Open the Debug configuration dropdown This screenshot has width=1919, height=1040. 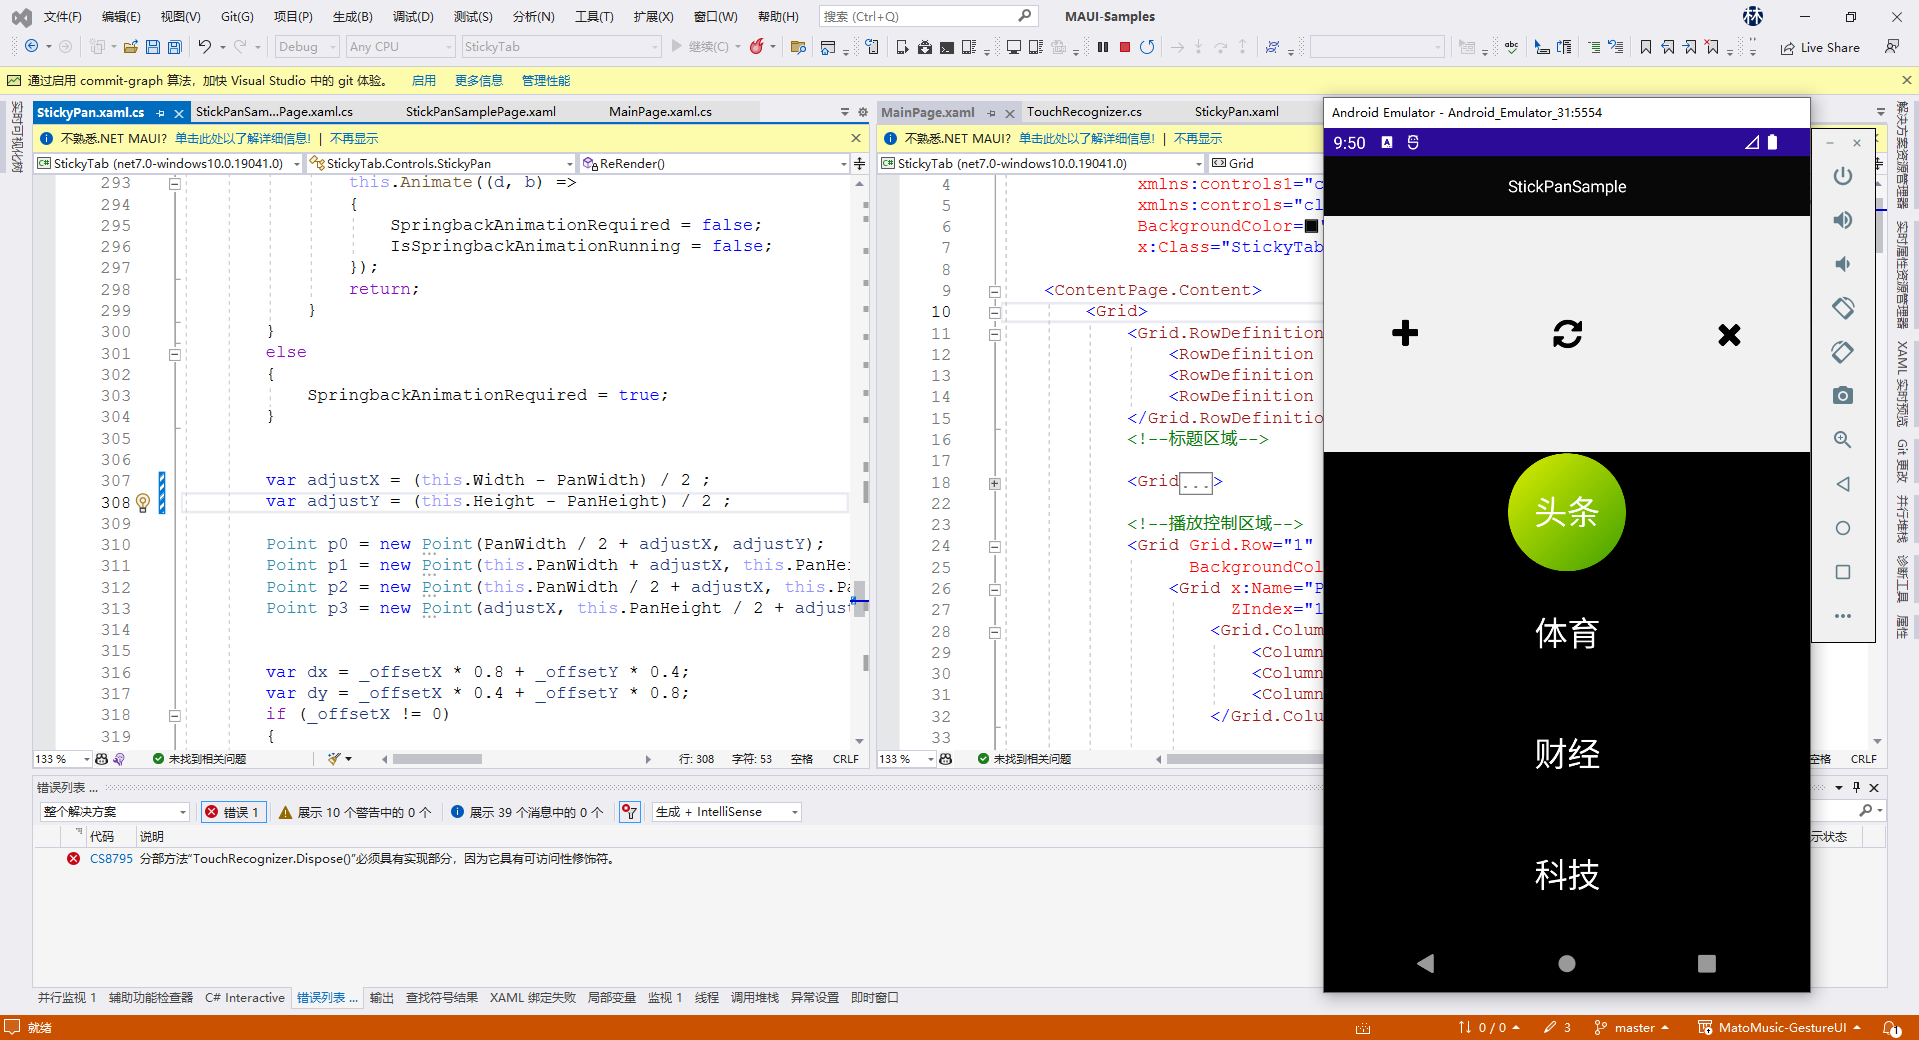[x=306, y=47]
